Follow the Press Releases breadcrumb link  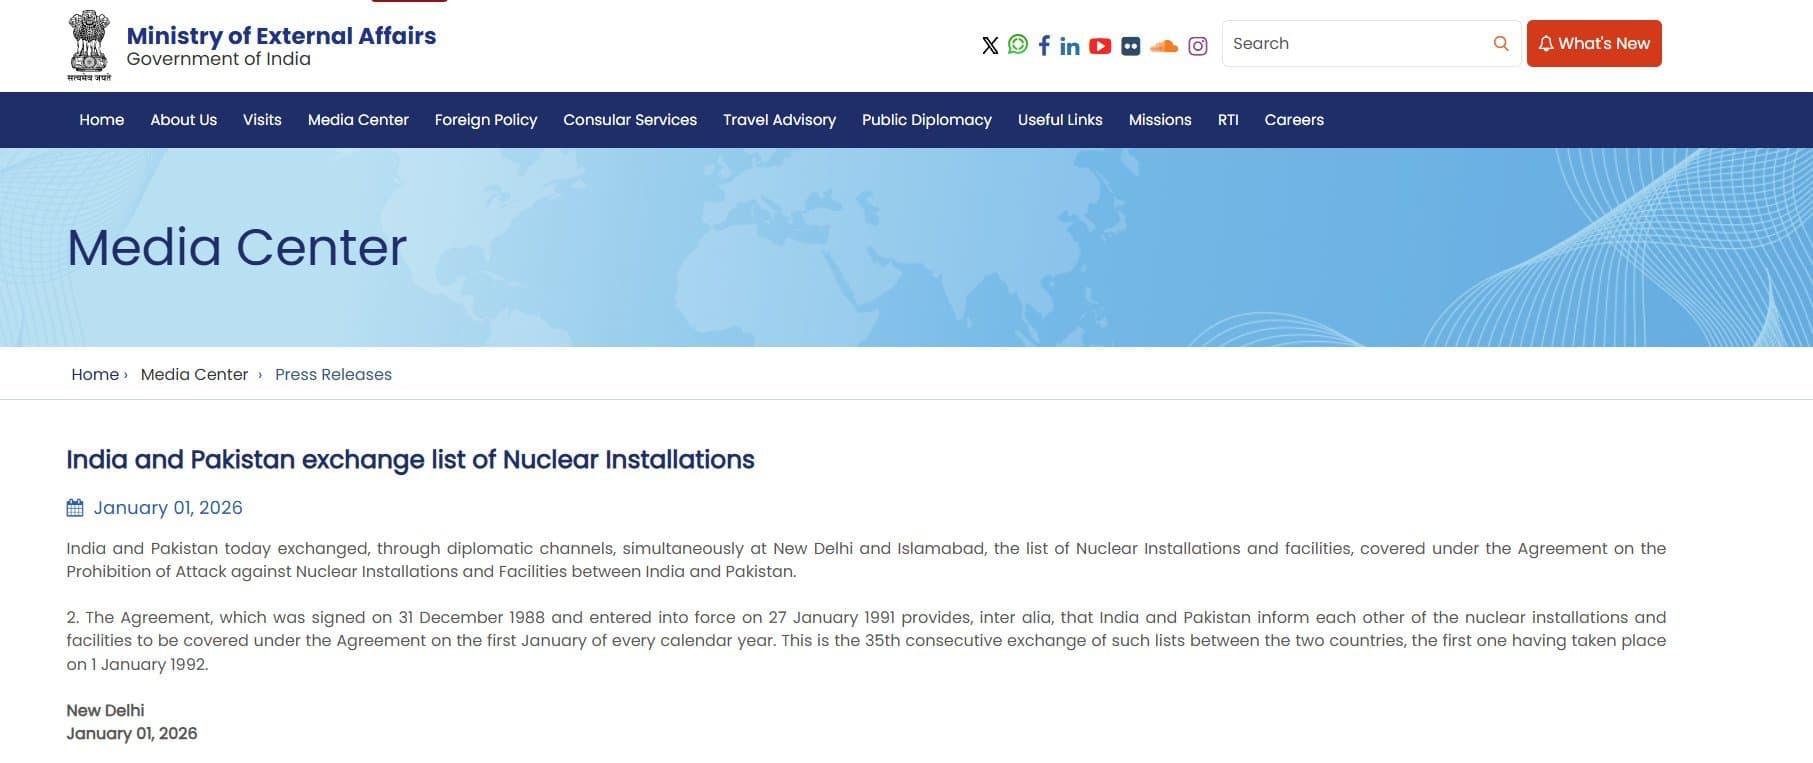pos(333,374)
